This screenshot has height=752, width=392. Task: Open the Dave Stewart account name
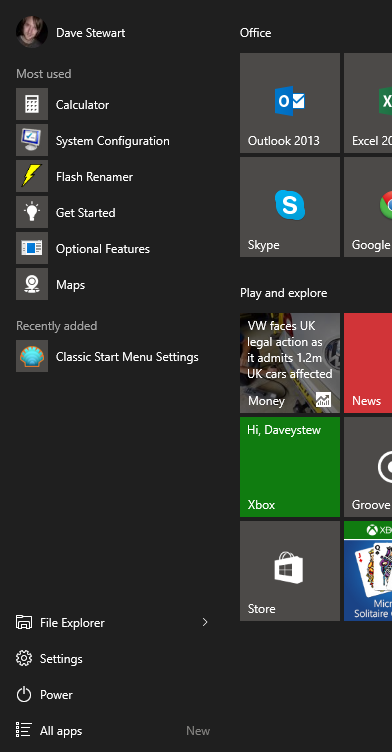click(x=90, y=33)
